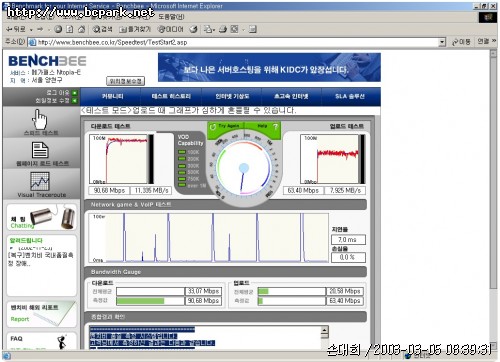
Task: Open the Mail icon dropdown arrow
Action: click(x=214, y=30)
